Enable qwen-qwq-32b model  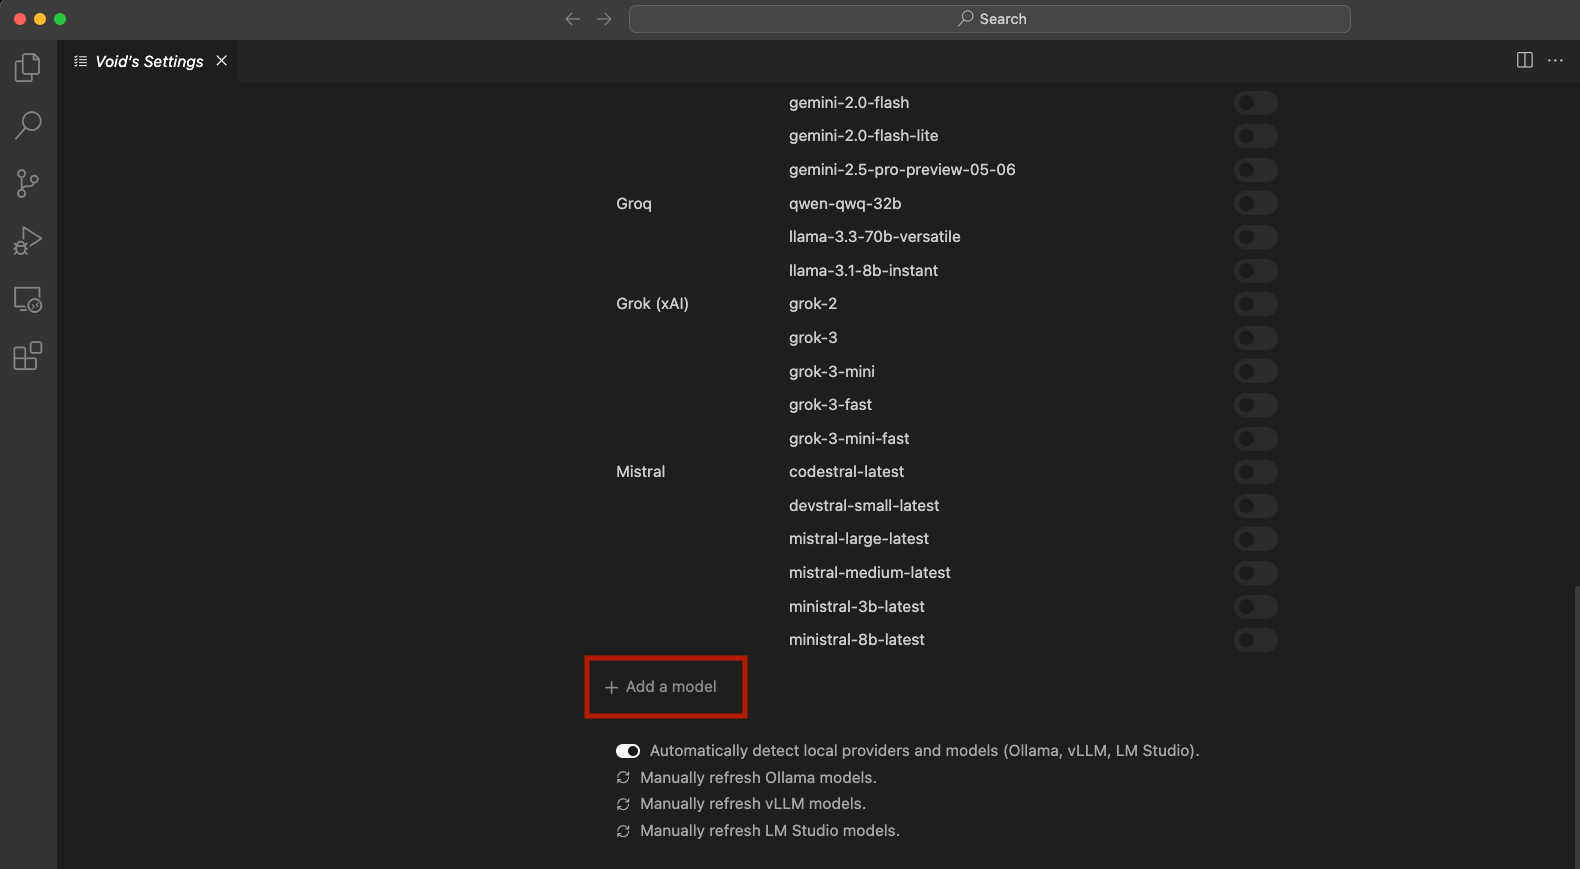pos(1256,204)
